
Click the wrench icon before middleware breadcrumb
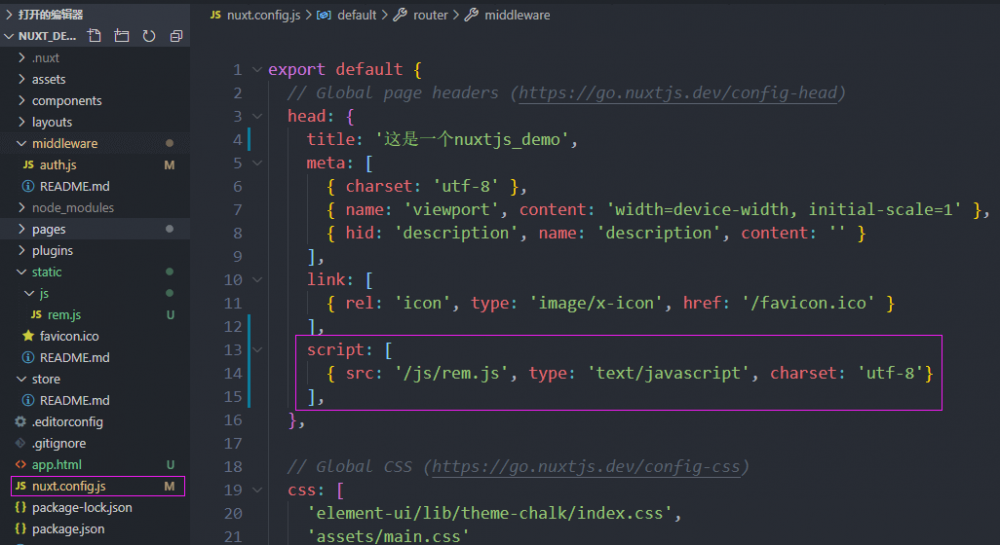pos(471,15)
